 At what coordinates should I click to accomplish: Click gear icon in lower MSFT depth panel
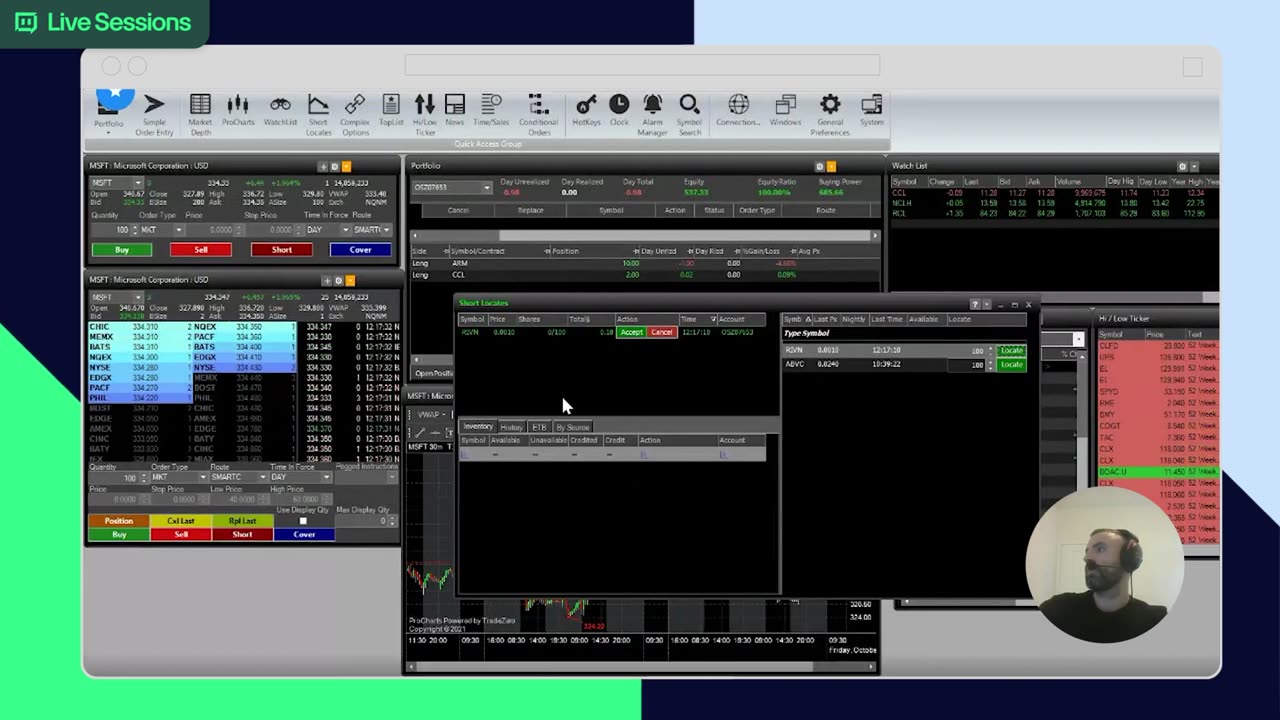click(337, 281)
